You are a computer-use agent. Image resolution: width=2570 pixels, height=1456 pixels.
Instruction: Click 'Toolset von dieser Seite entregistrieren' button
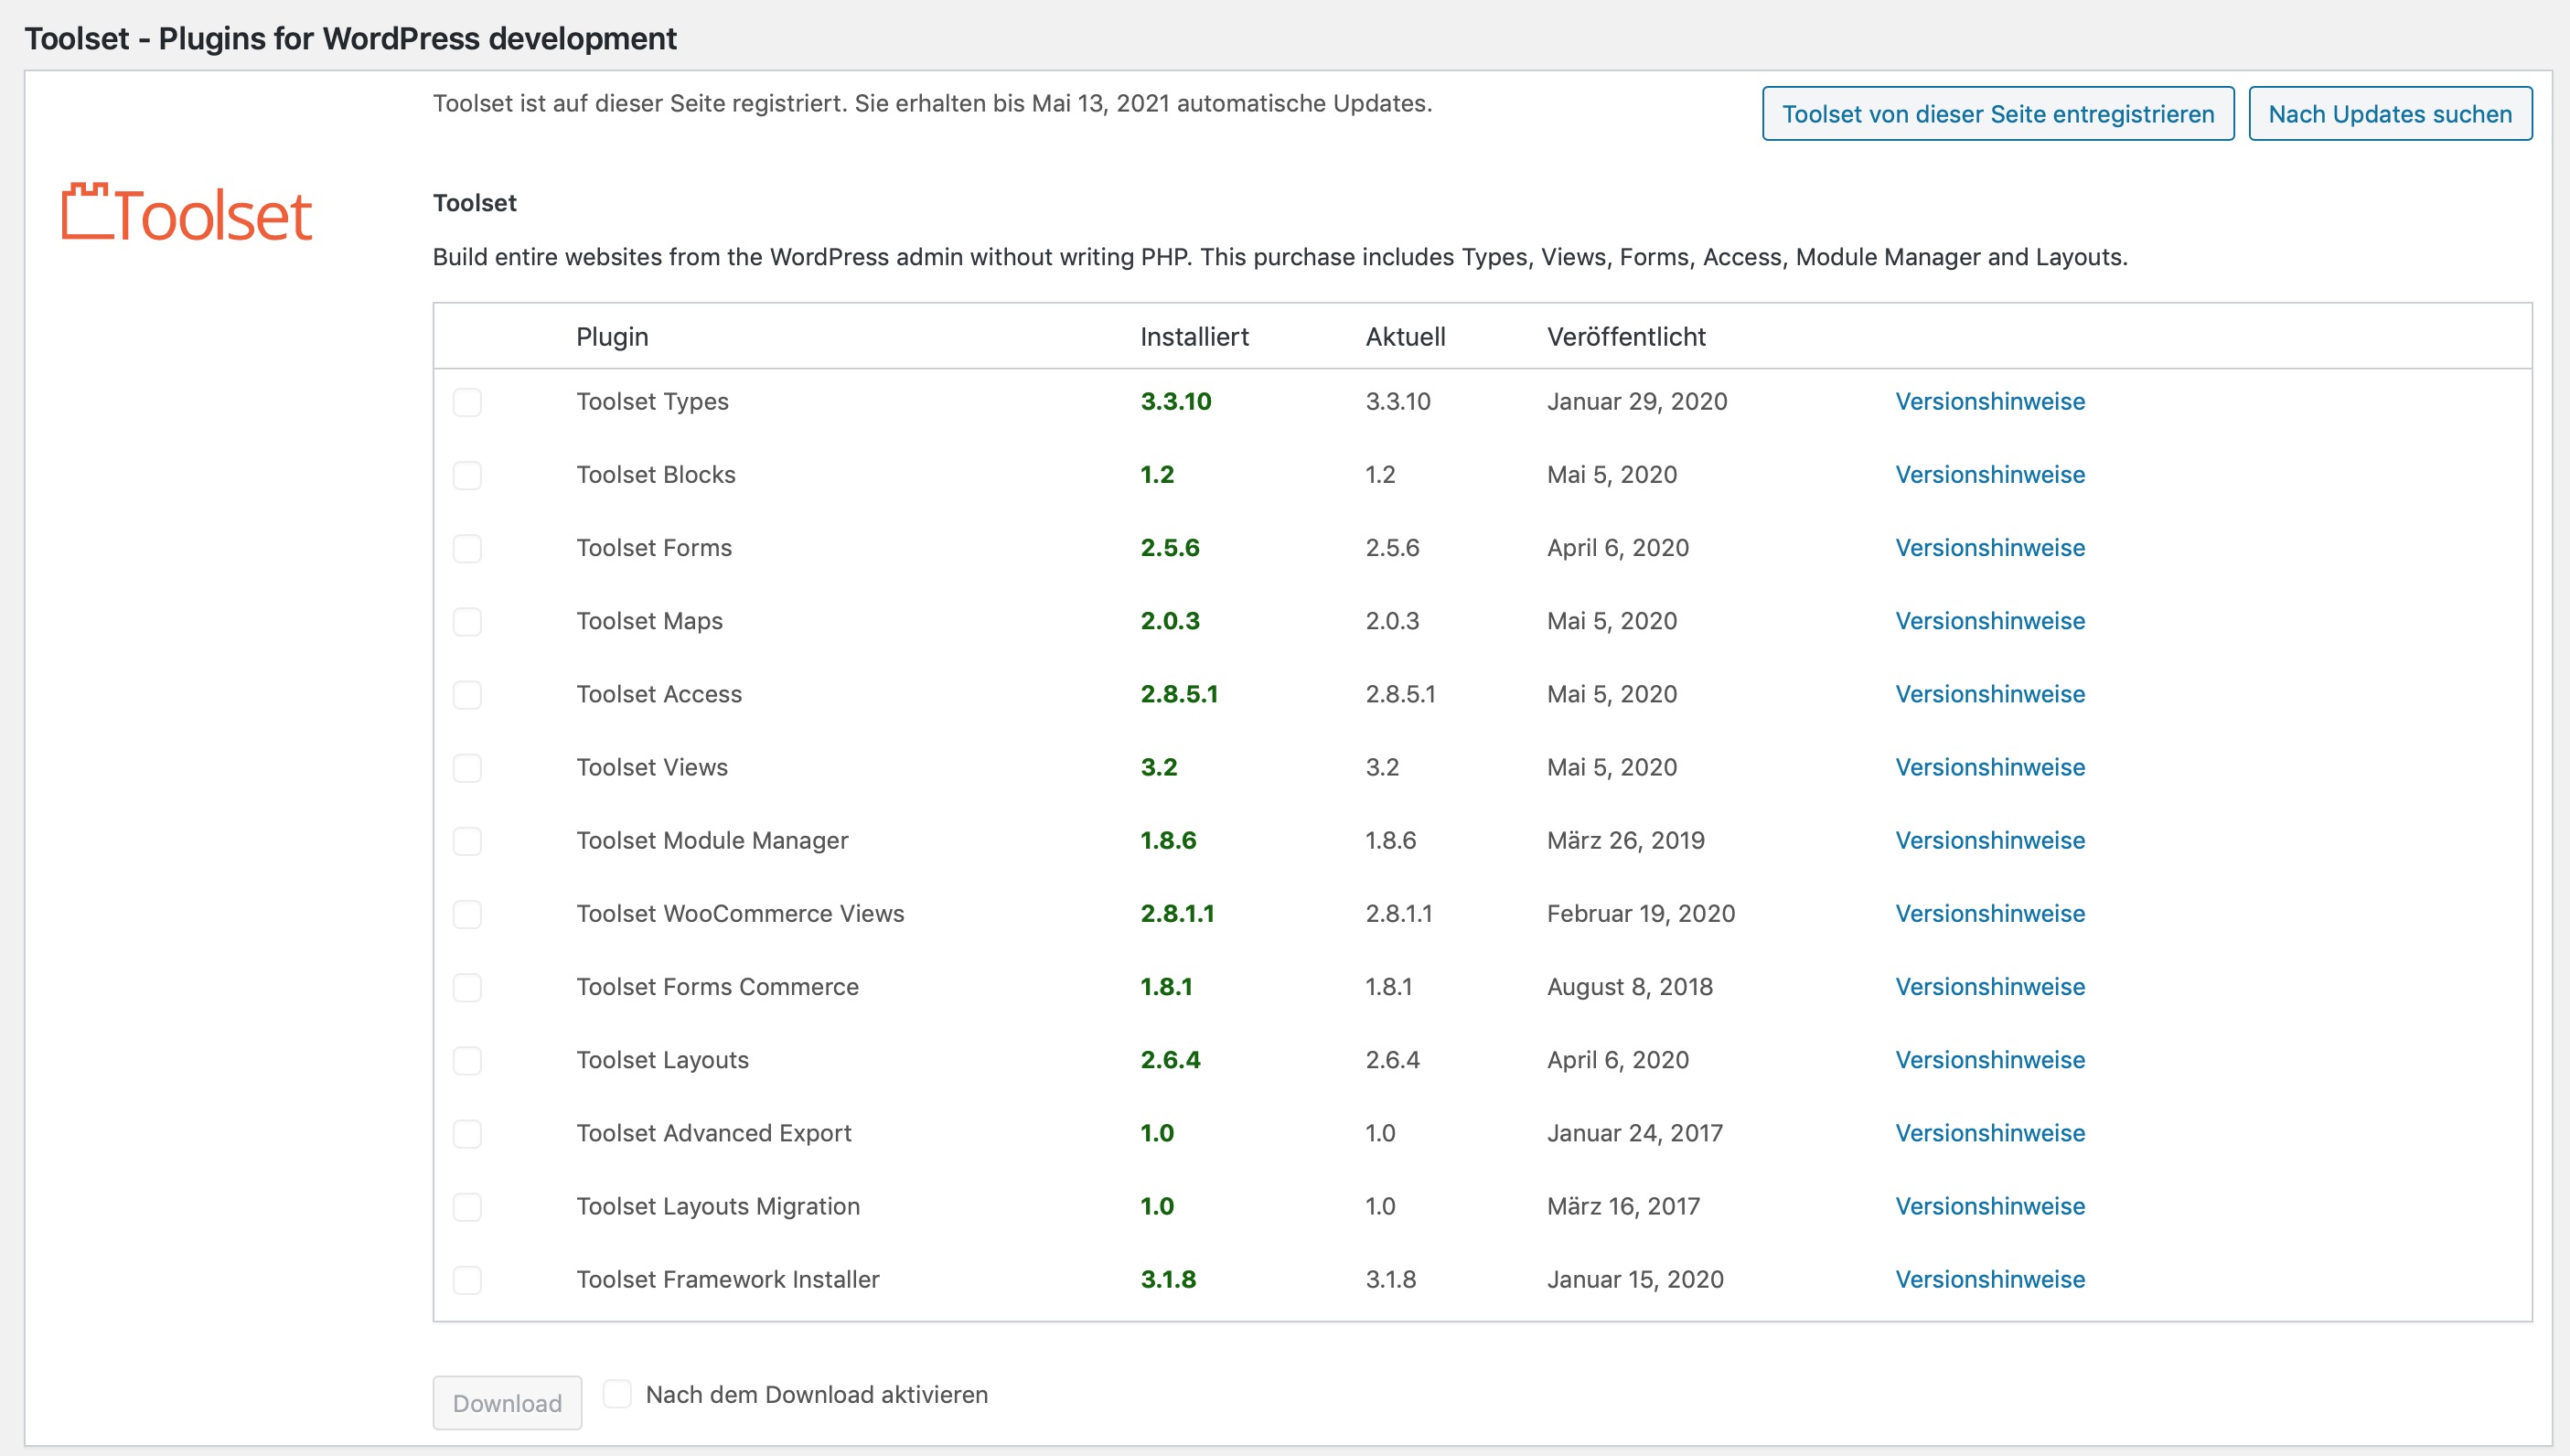1997,114
